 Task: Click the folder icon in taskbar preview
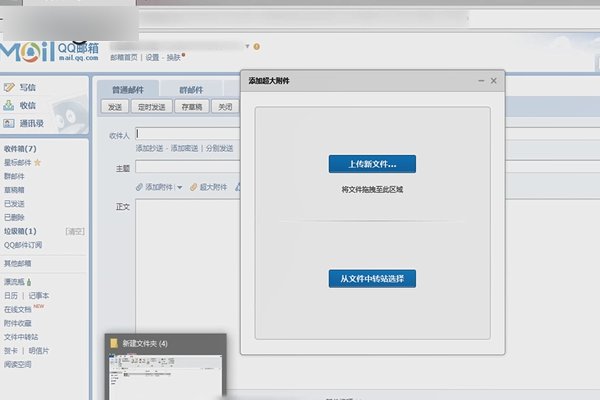[x=114, y=343]
